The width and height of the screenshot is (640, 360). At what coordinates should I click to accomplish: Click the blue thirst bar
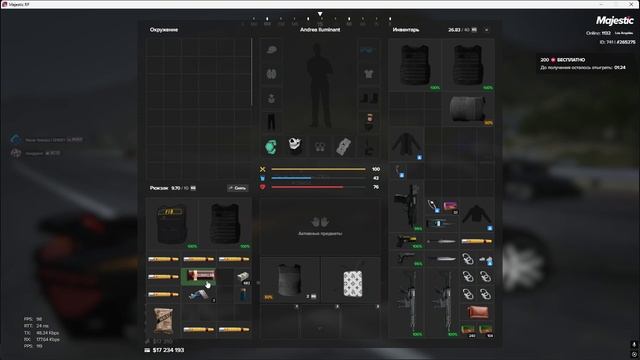(318, 178)
